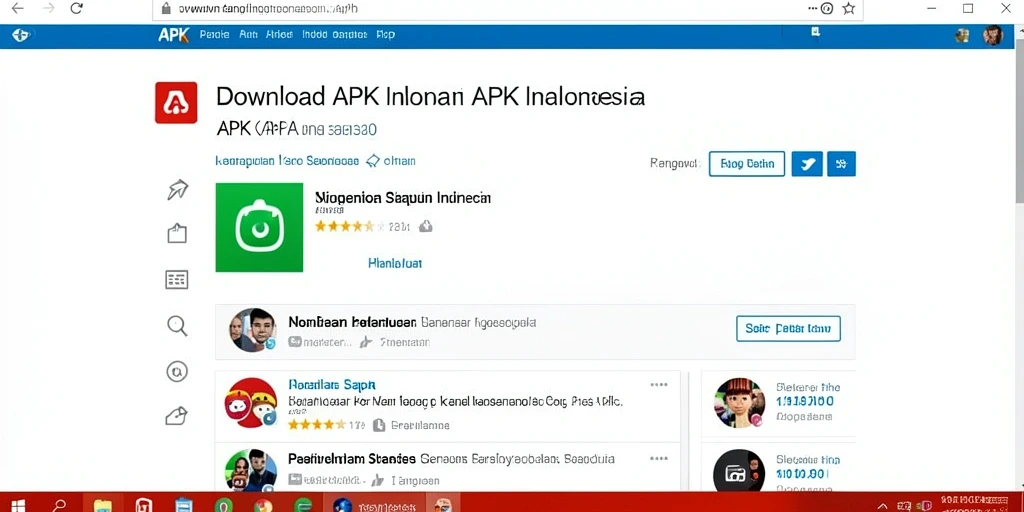Bookmark page with star icon
The width and height of the screenshot is (1024, 512).
(x=848, y=8)
